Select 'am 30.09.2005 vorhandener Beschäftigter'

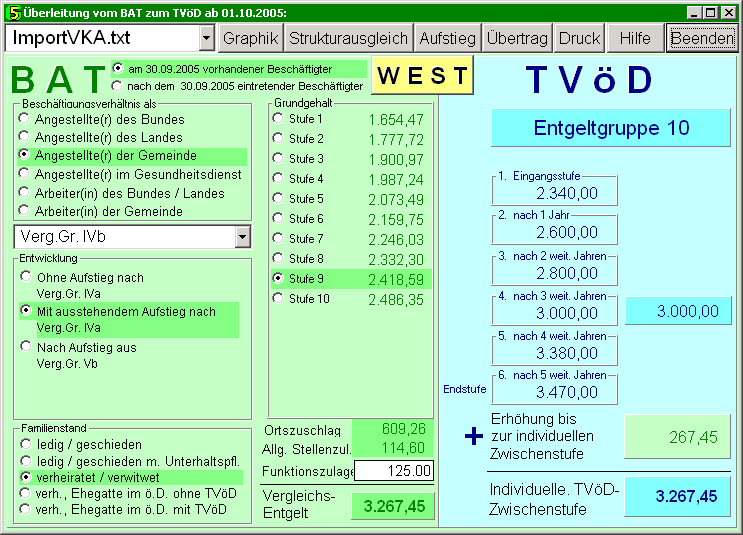(239, 69)
